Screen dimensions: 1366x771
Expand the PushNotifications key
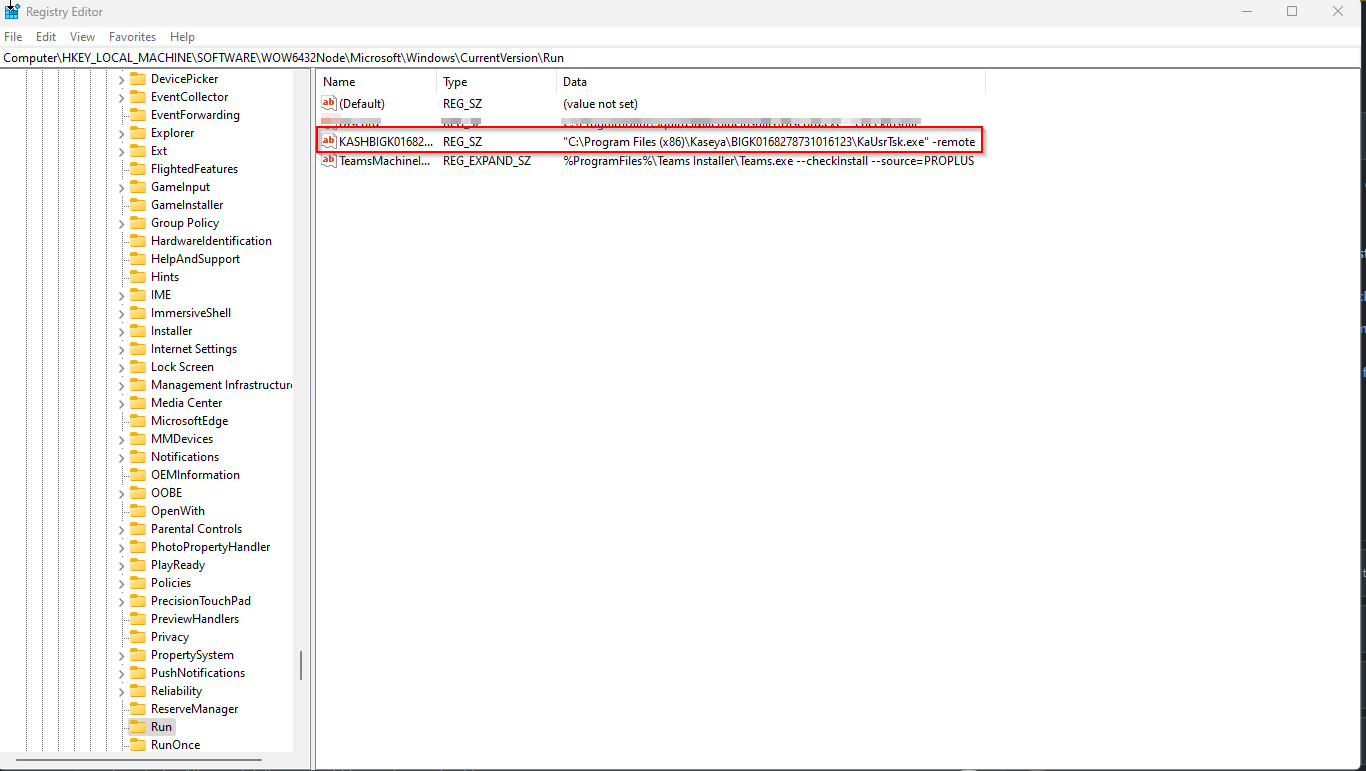click(x=119, y=673)
